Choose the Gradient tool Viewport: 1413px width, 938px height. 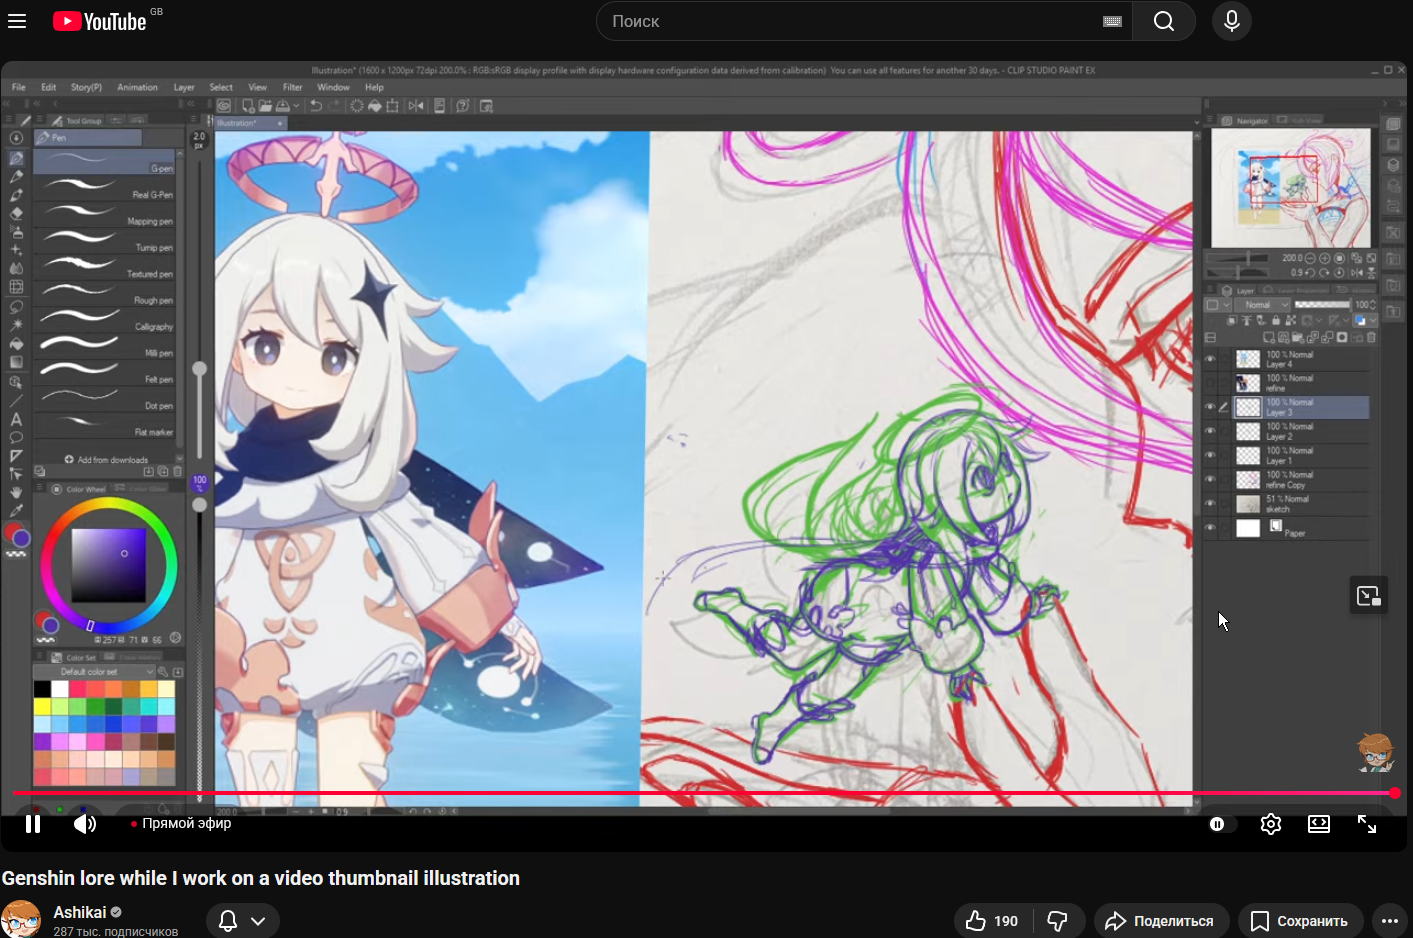point(16,362)
